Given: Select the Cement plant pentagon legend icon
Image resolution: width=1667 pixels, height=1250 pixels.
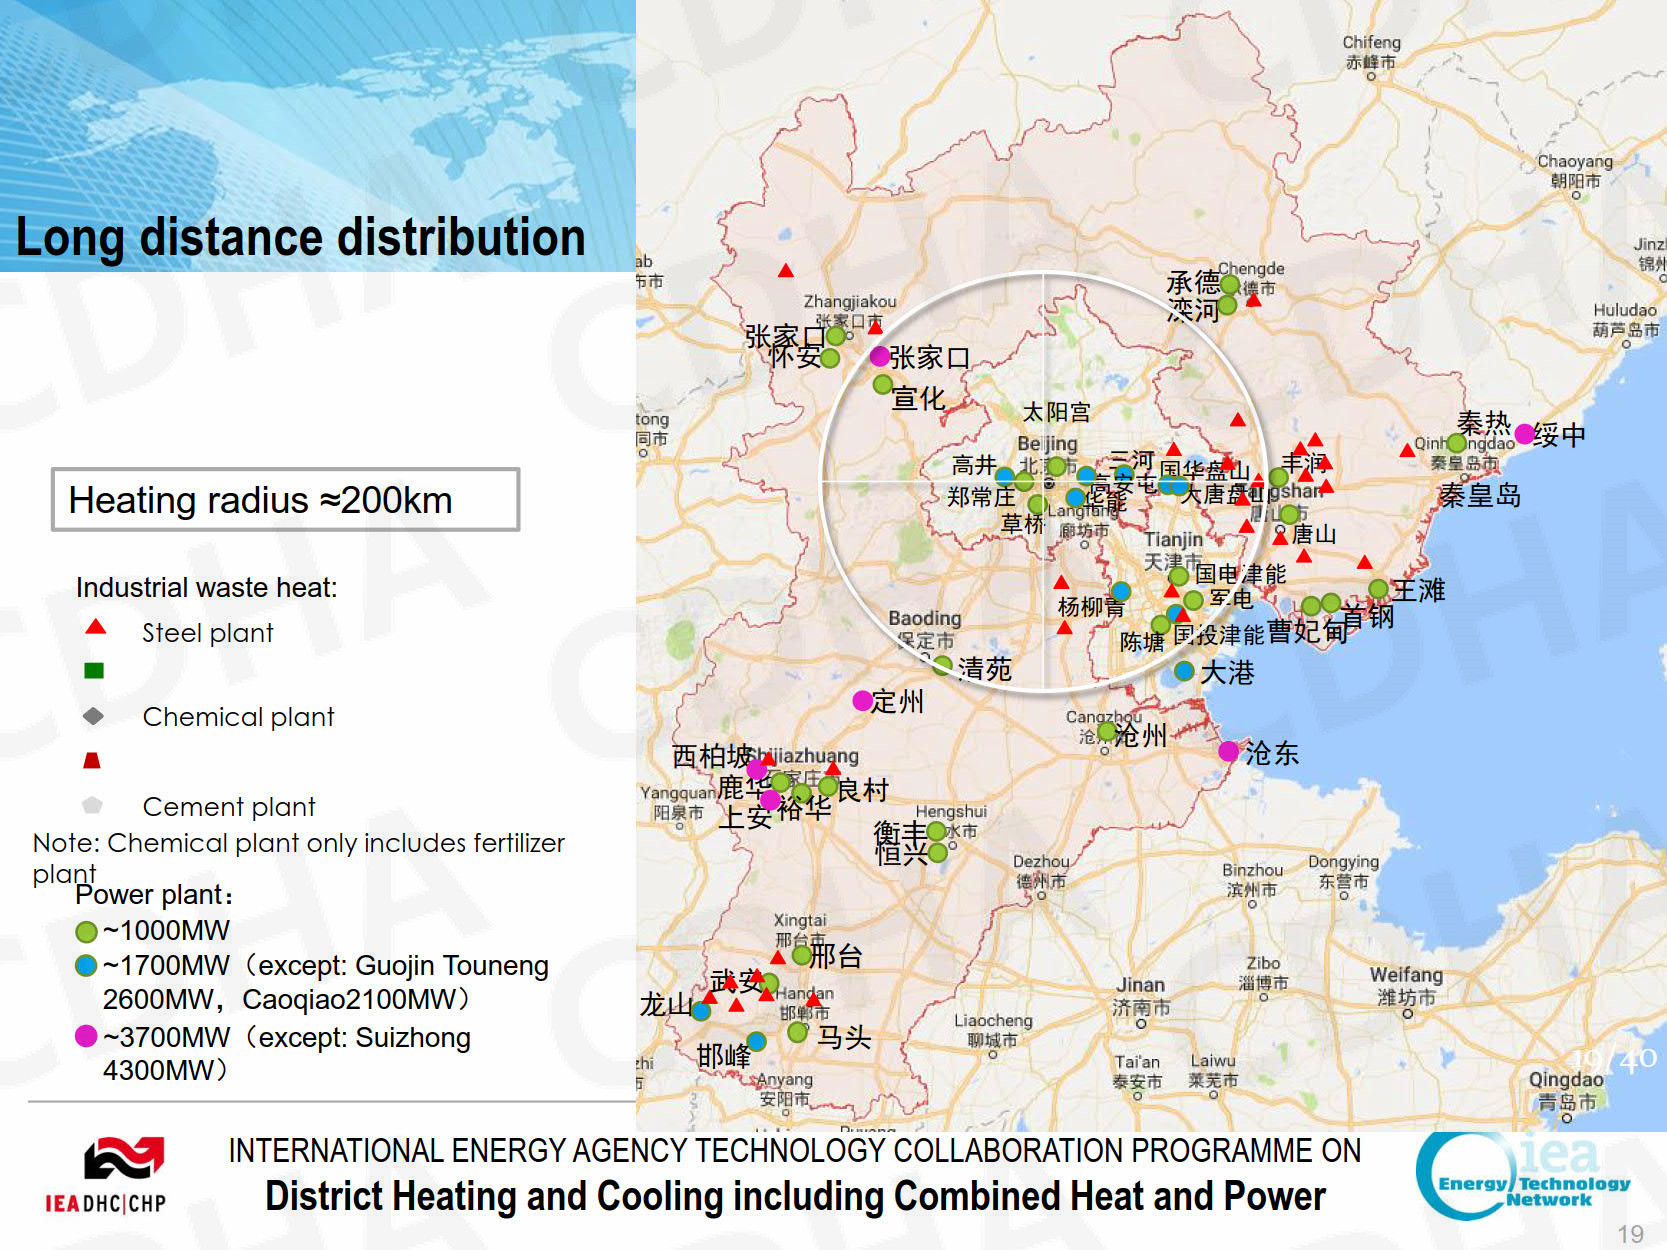Looking at the screenshot, I should point(92,805).
